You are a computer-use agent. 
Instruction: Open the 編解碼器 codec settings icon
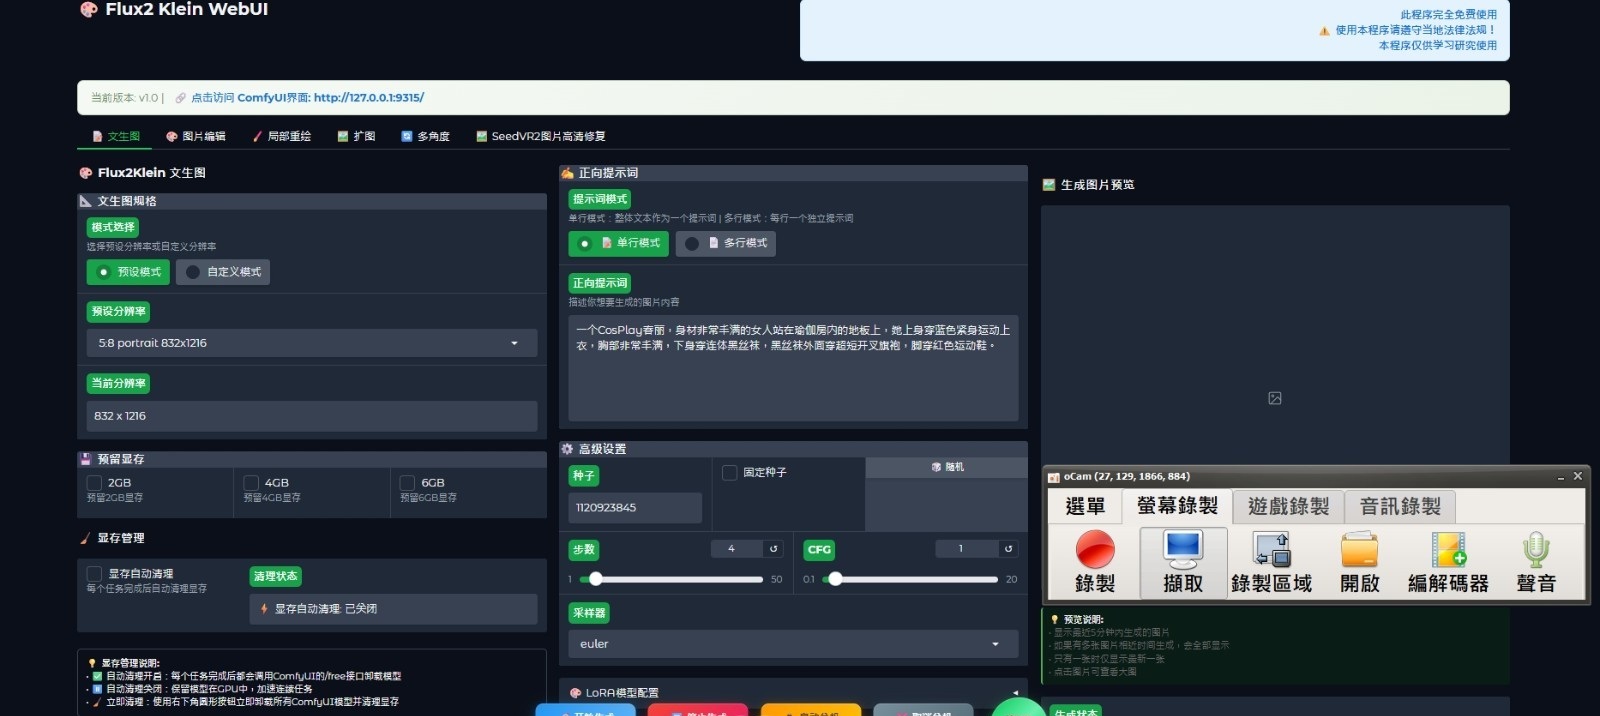(x=1447, y=561)
